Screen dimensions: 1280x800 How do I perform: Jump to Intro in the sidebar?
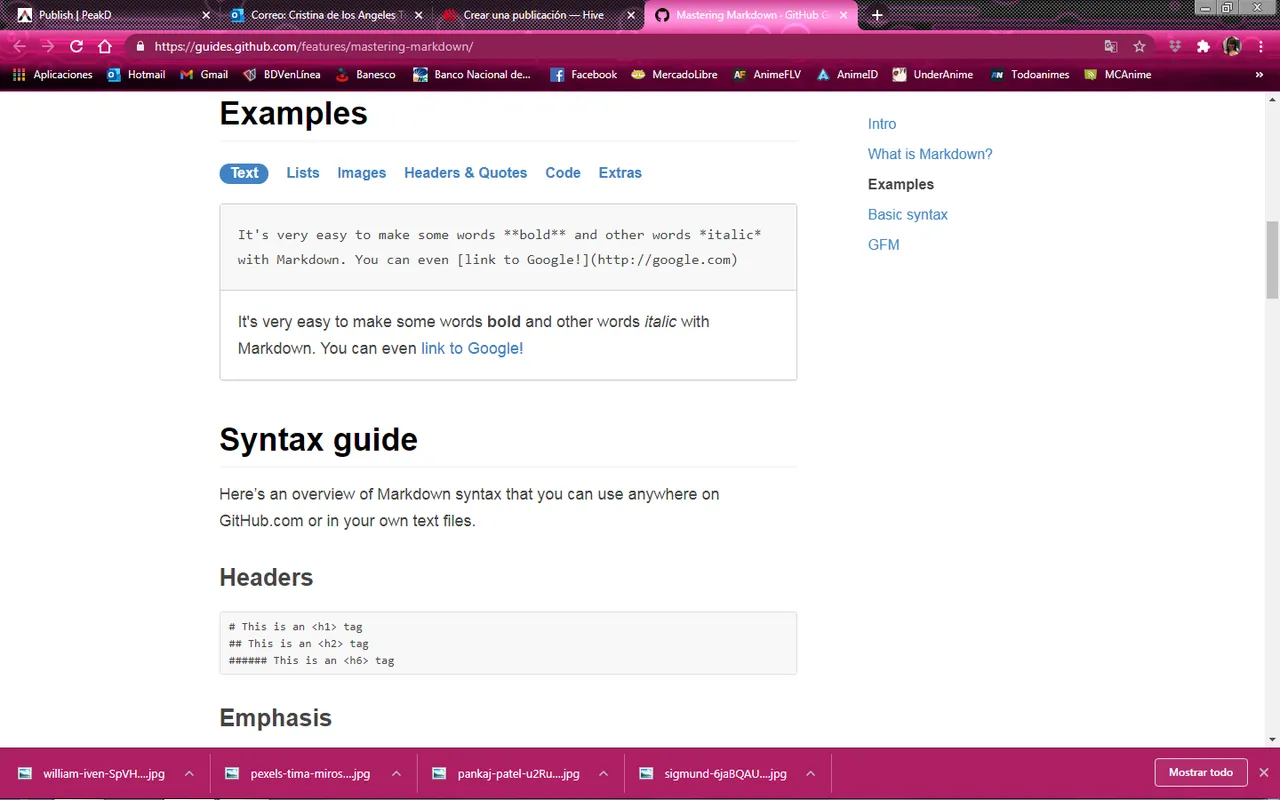point(882,124)
